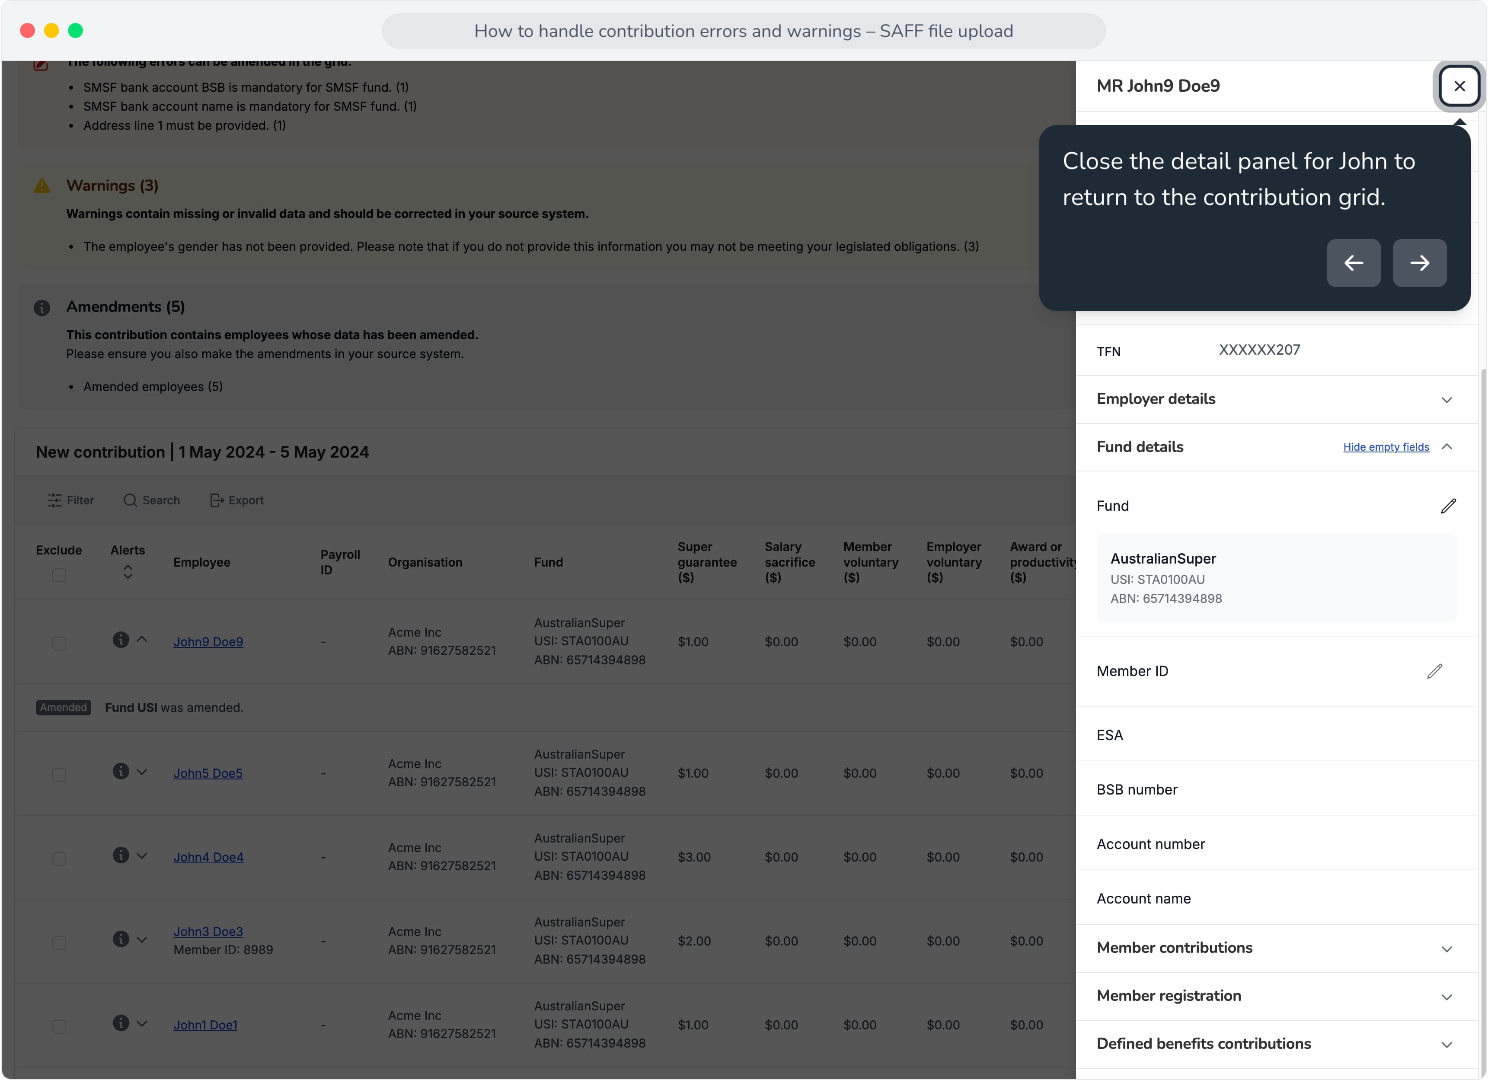The width and height of the screenshot is (1488, 1080).
Task: Open the John1 Doe1 employee link
Action: click(x=205, y=1025)
